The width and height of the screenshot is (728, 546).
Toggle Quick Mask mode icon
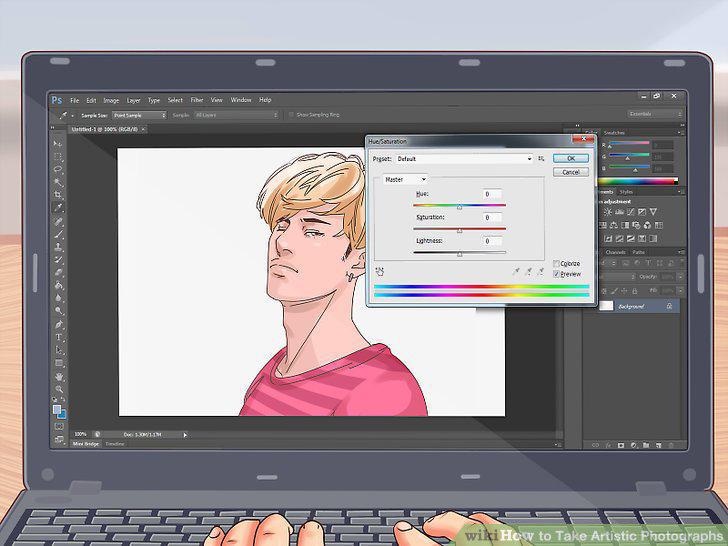pyautogui.click(x=59, y=426)
